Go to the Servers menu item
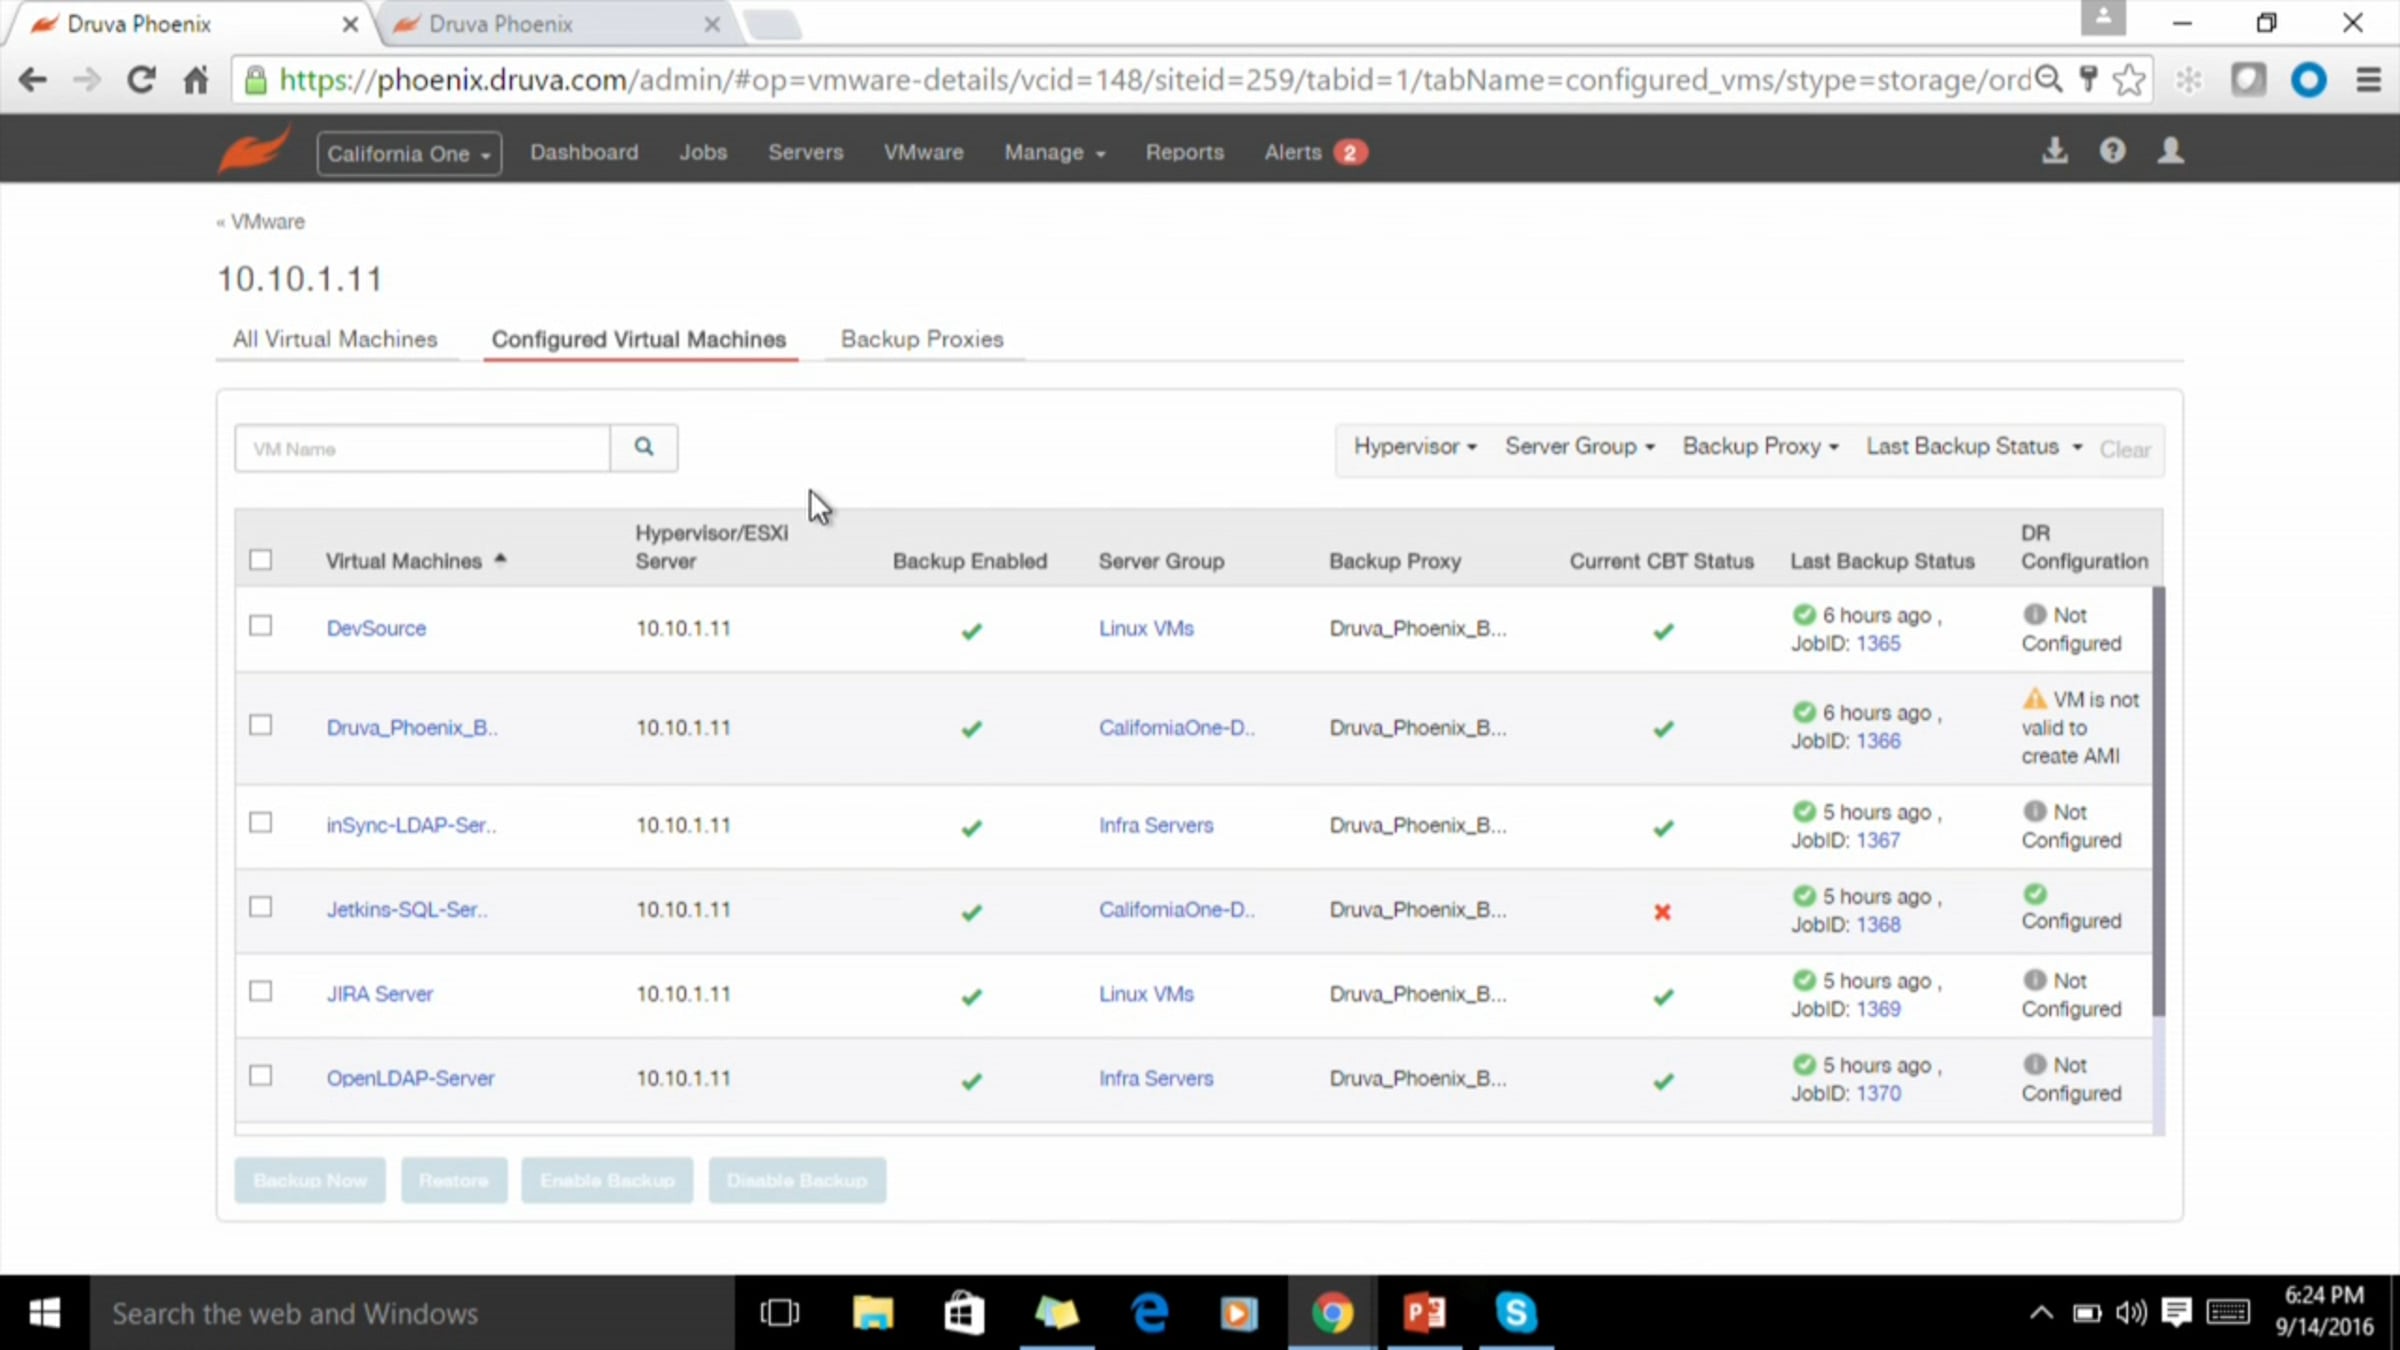The image size is (2400, 1350). click(806, 152)
